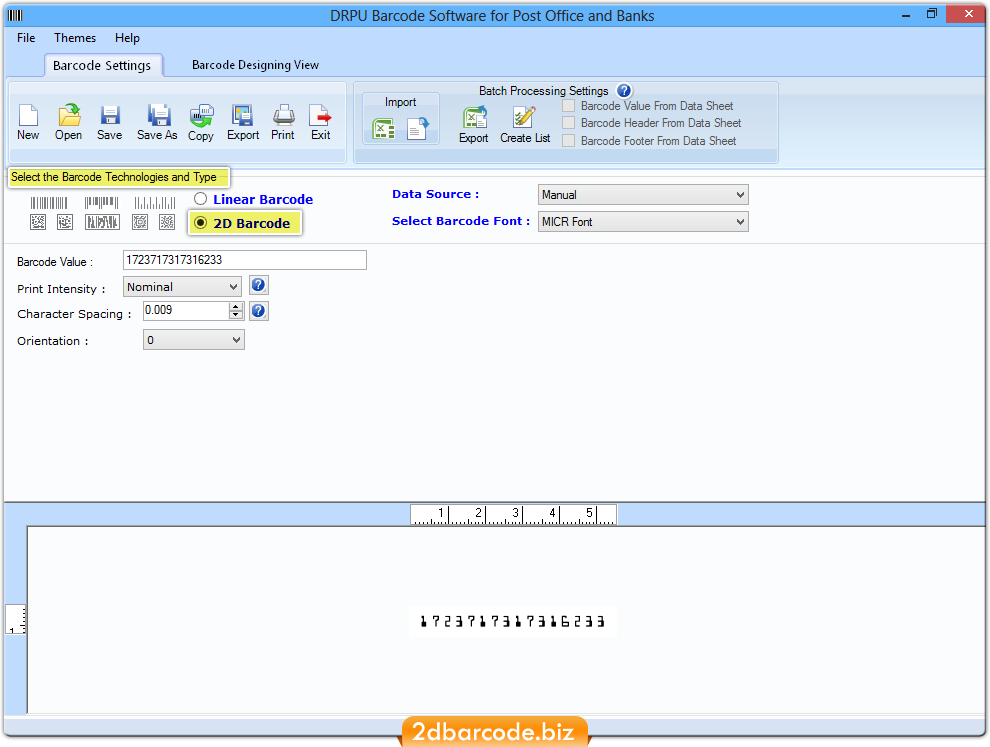990x747 pixels.
Task: Click the MICR barcode preview image
Action: (x=513, y=621)
